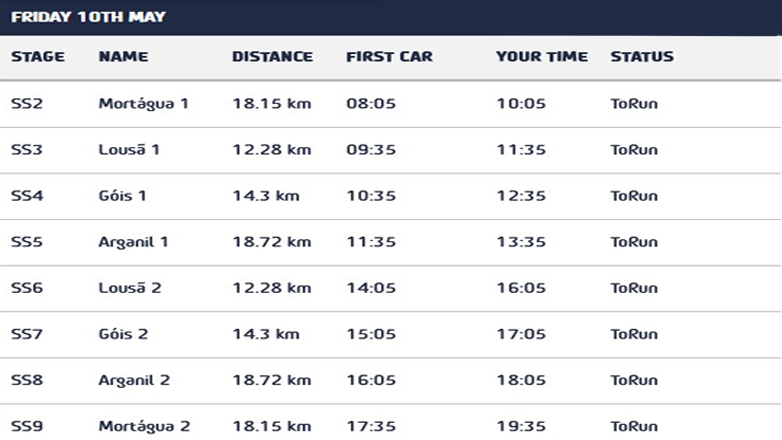The height and width of the screenshot is (440, 782).
Task: Click the 12:35 your time for SS4
Action: (x=521, y=196)
